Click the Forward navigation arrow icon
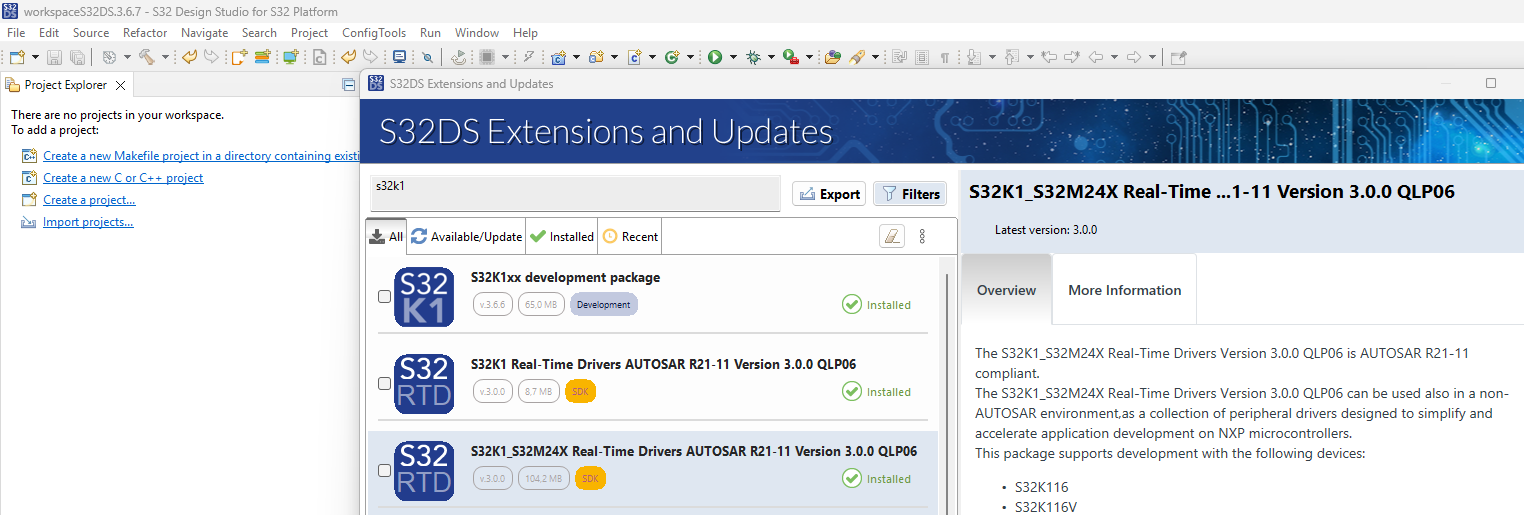The width and height of the screenshot is (1524, 515). coord(1134,57)
